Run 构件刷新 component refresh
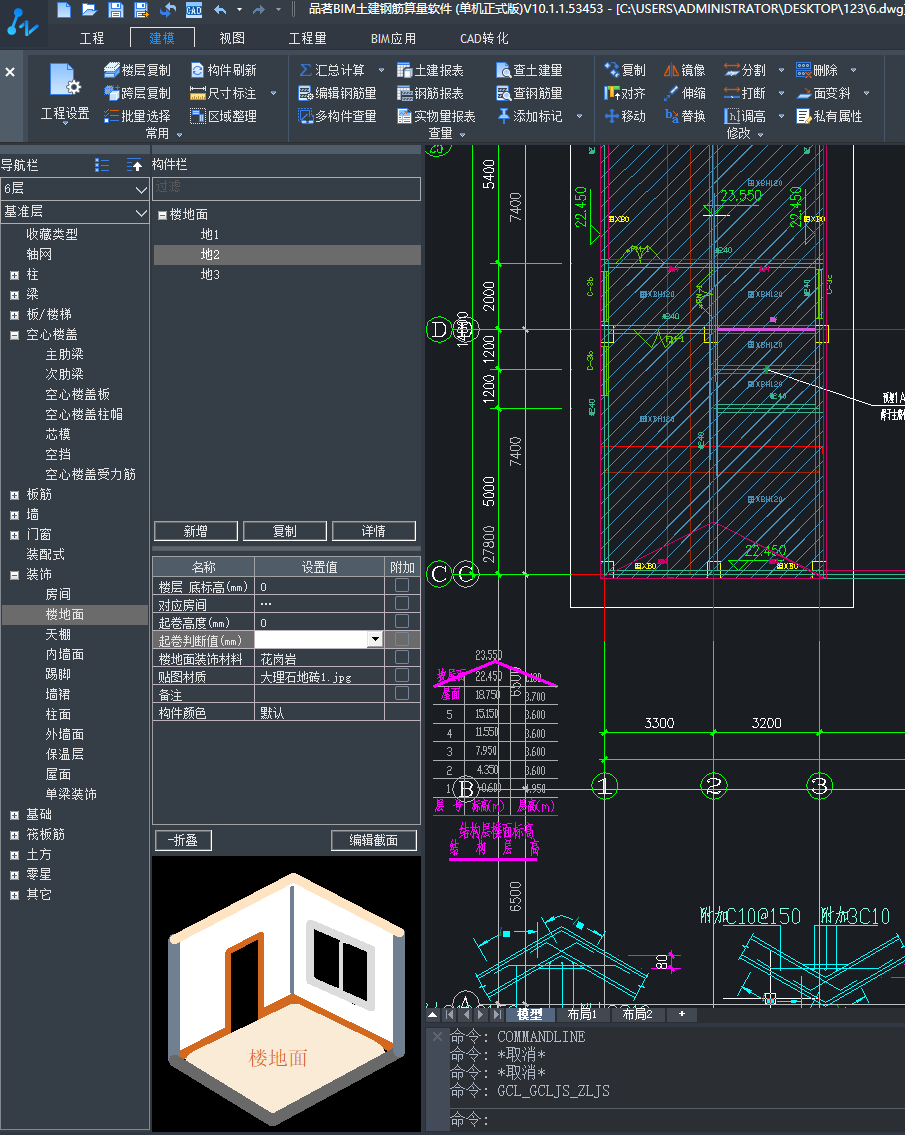Screen dimensions: 905x1135 pos(224,70)
